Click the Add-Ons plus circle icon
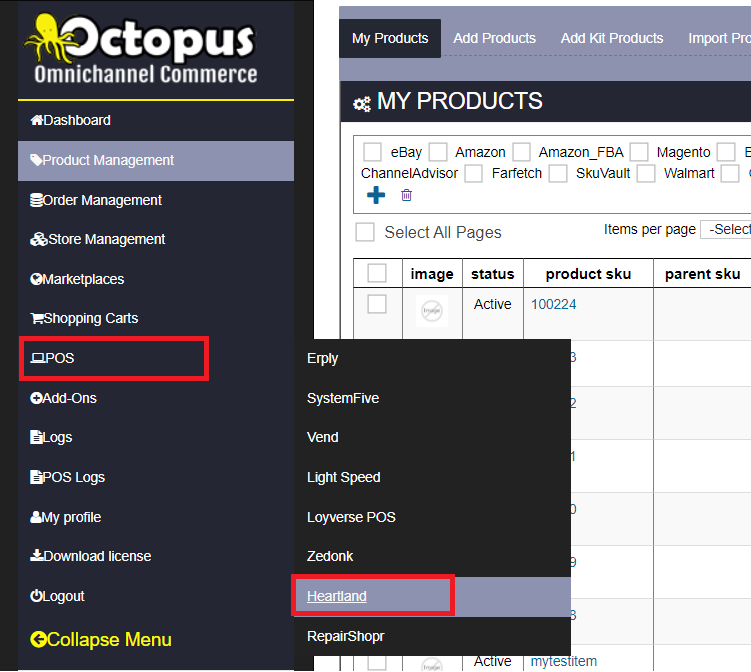Viewport: 751px width, 672px height. (x=36, y=398)
